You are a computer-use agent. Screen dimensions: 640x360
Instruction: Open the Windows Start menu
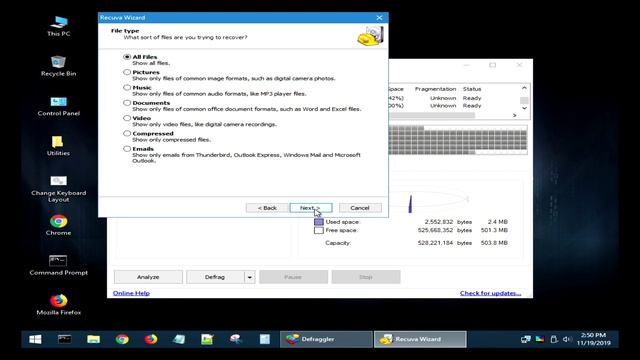[36, 339]
